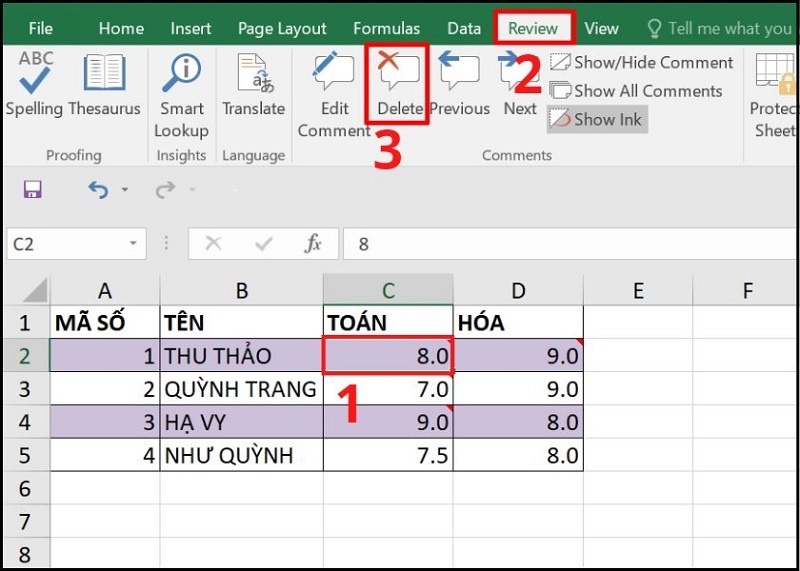
Task: Switch to the Formulas tab
Action: tap(386, 28)
